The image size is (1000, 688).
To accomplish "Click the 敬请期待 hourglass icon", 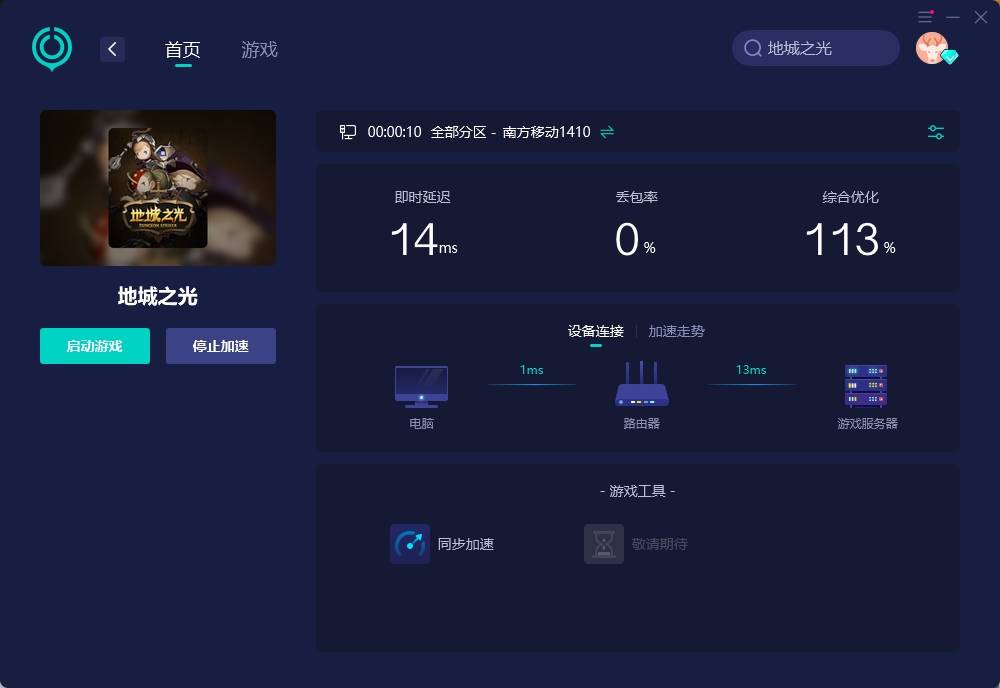I will click(x=604, y=544).
